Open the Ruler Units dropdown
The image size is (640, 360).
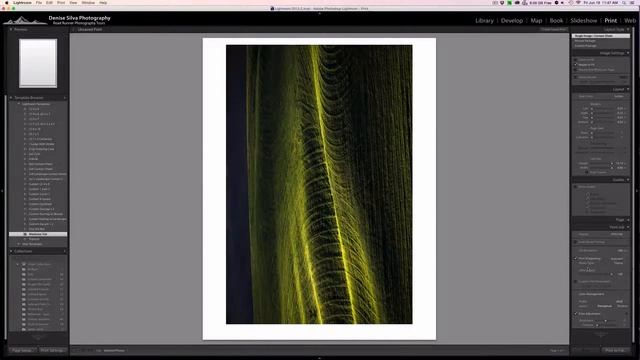pos(619,96)
